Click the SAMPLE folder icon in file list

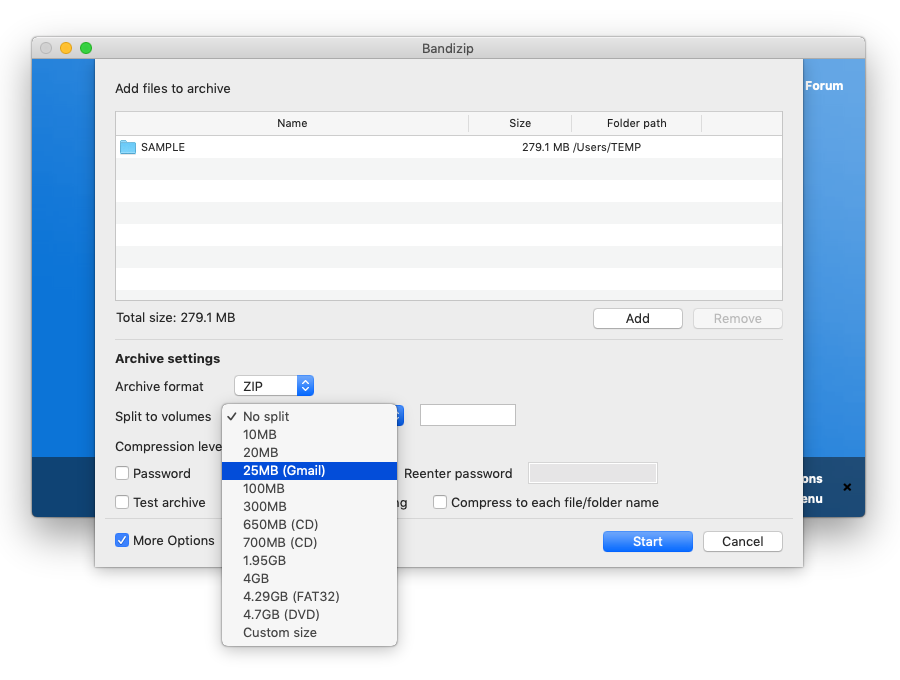coord(128,147)
